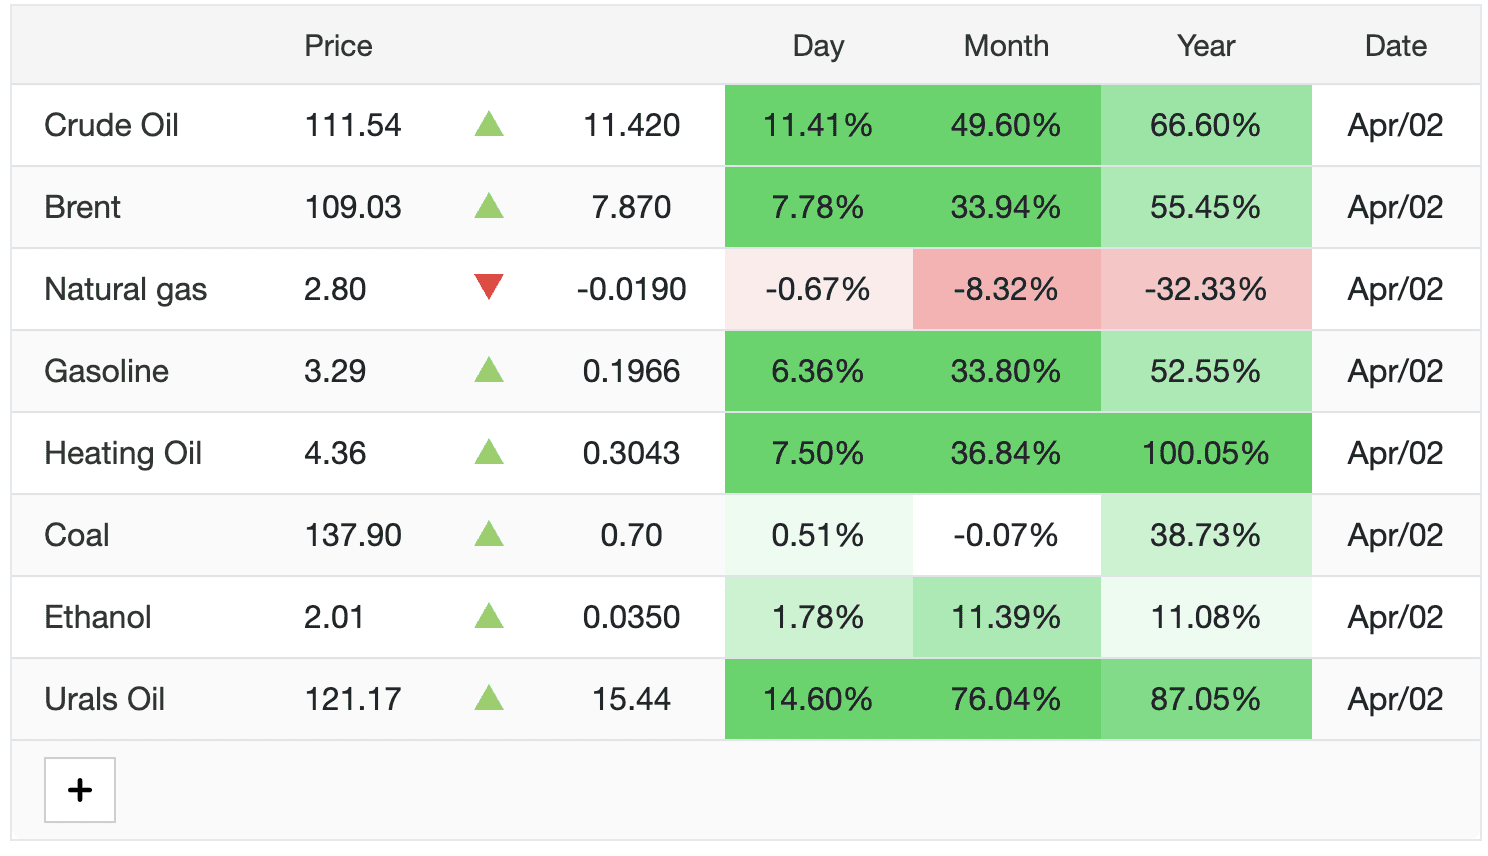Open the Urals Oil link
Viewport: 1488px width, 856px height.
coord(104,699)
